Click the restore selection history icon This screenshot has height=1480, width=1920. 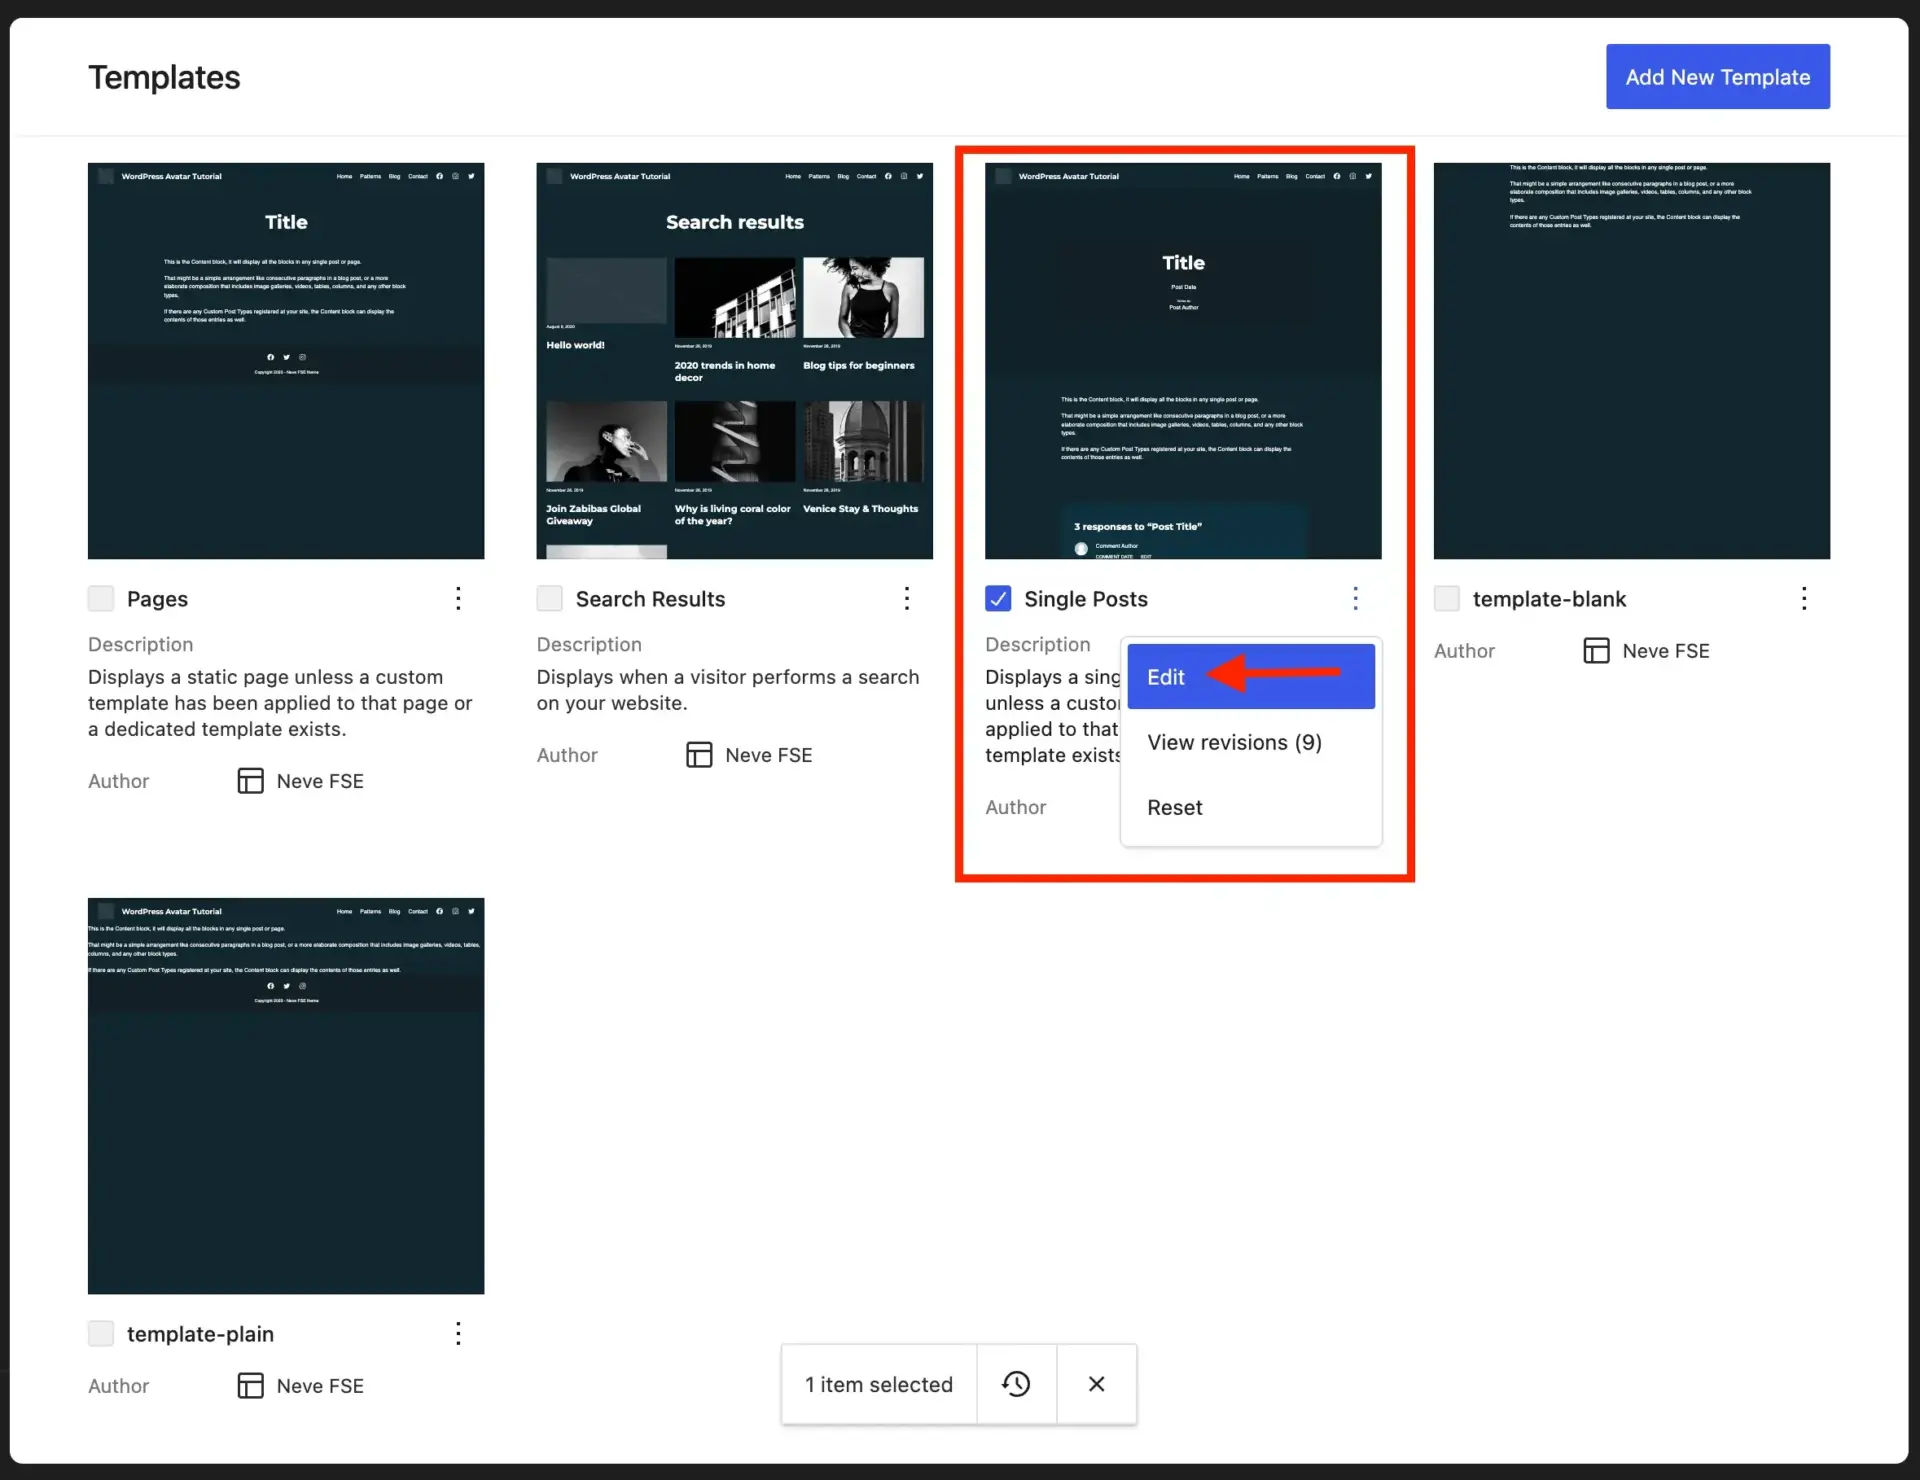coord(1015,1384)
